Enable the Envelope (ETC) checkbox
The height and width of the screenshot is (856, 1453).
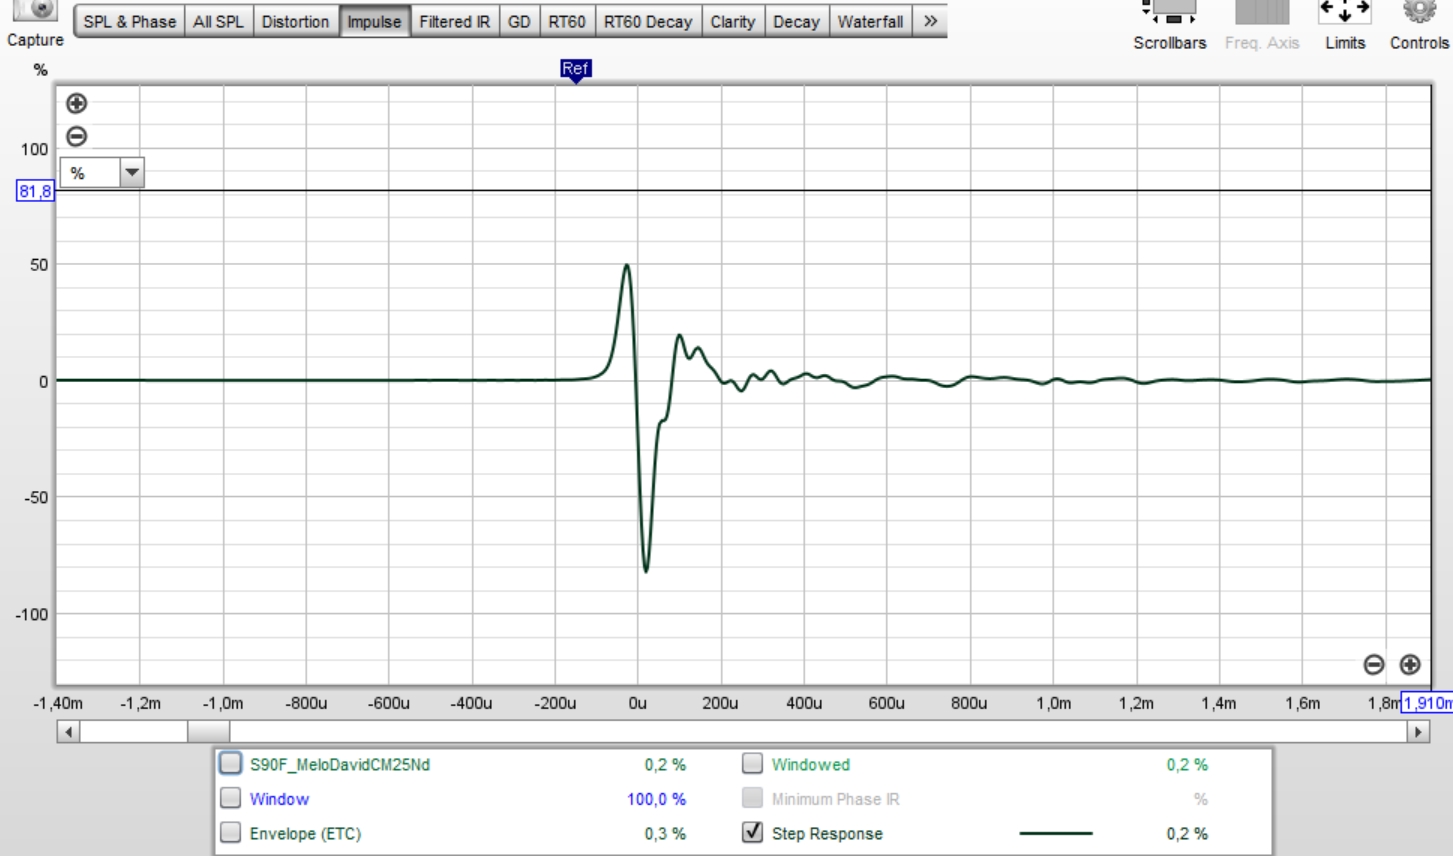[231, 832]
